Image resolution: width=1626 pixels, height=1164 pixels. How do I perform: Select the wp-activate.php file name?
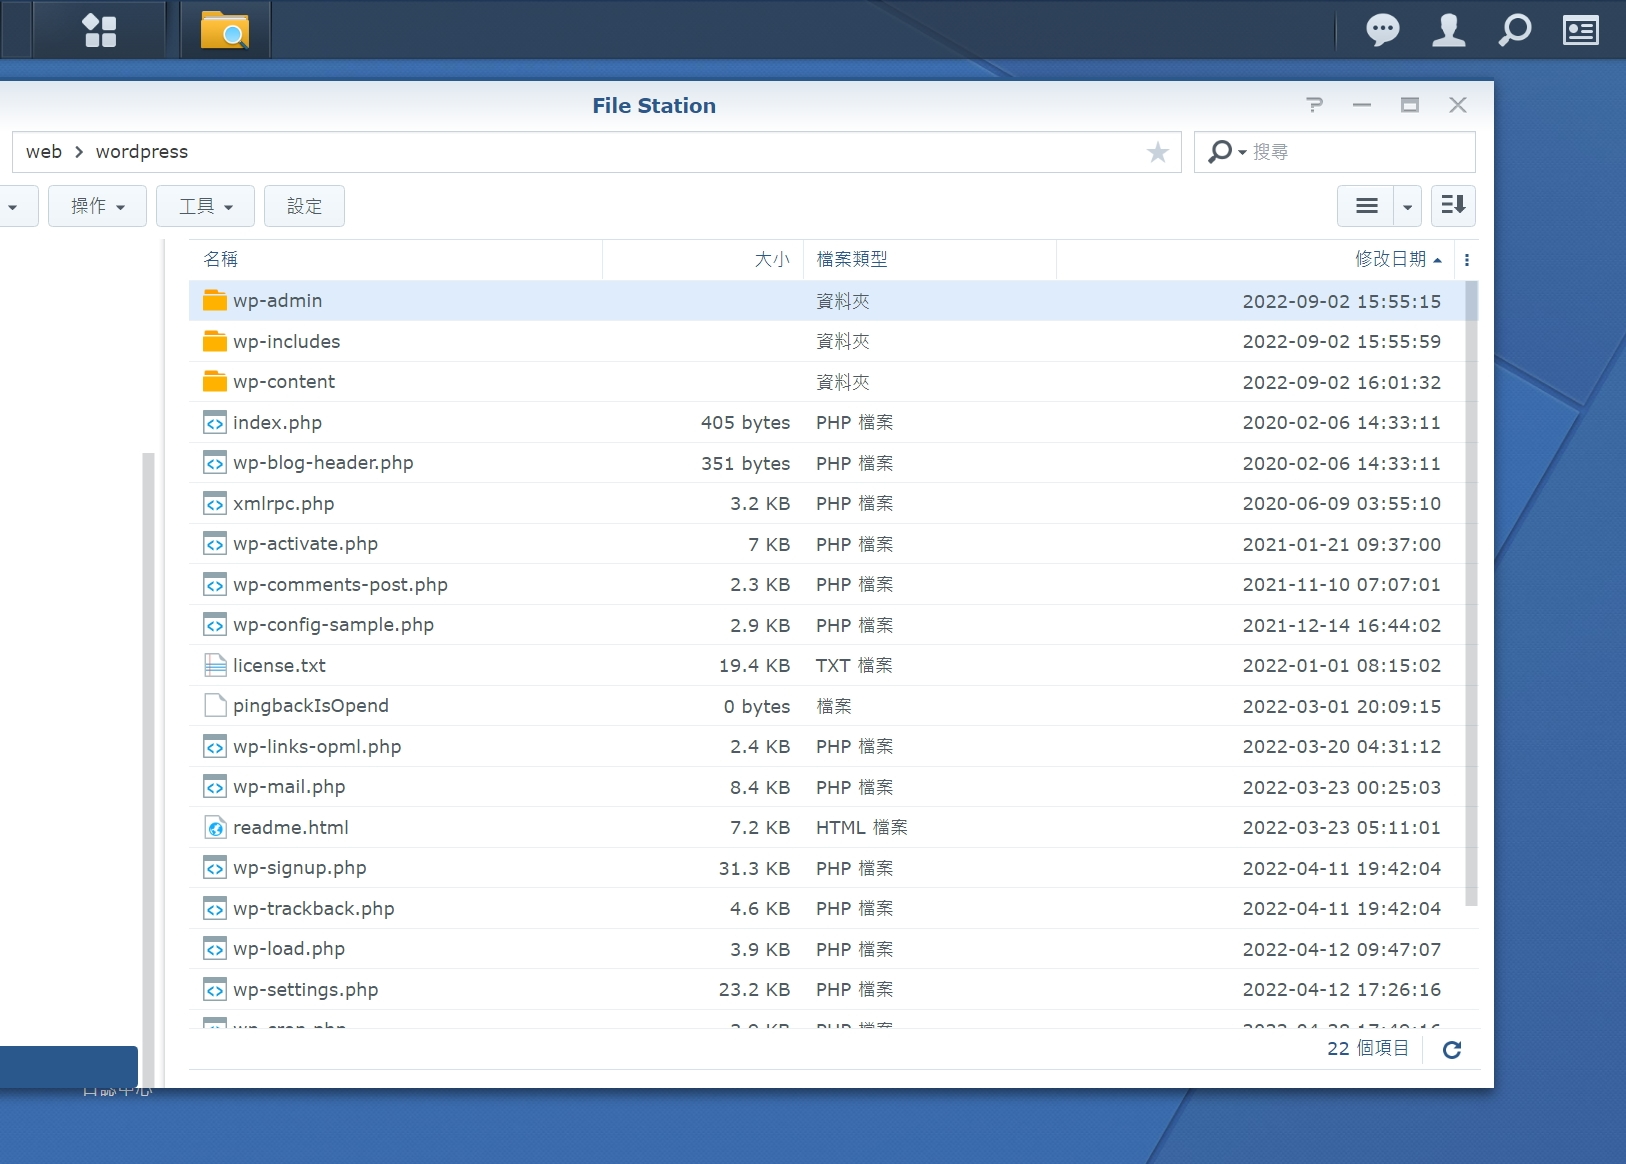(305, 544)
